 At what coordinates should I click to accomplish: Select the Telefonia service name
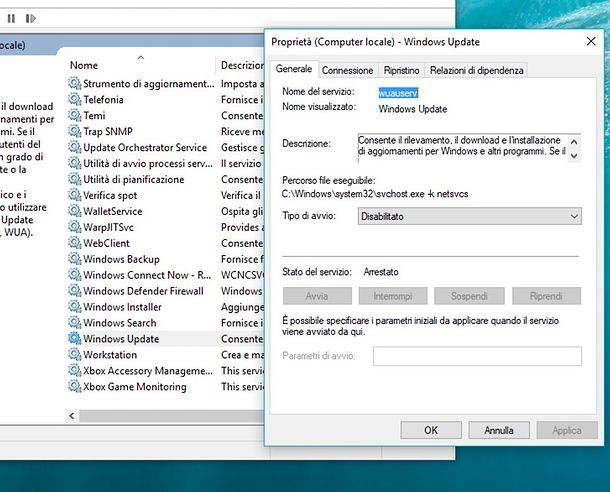pos(103,100)
